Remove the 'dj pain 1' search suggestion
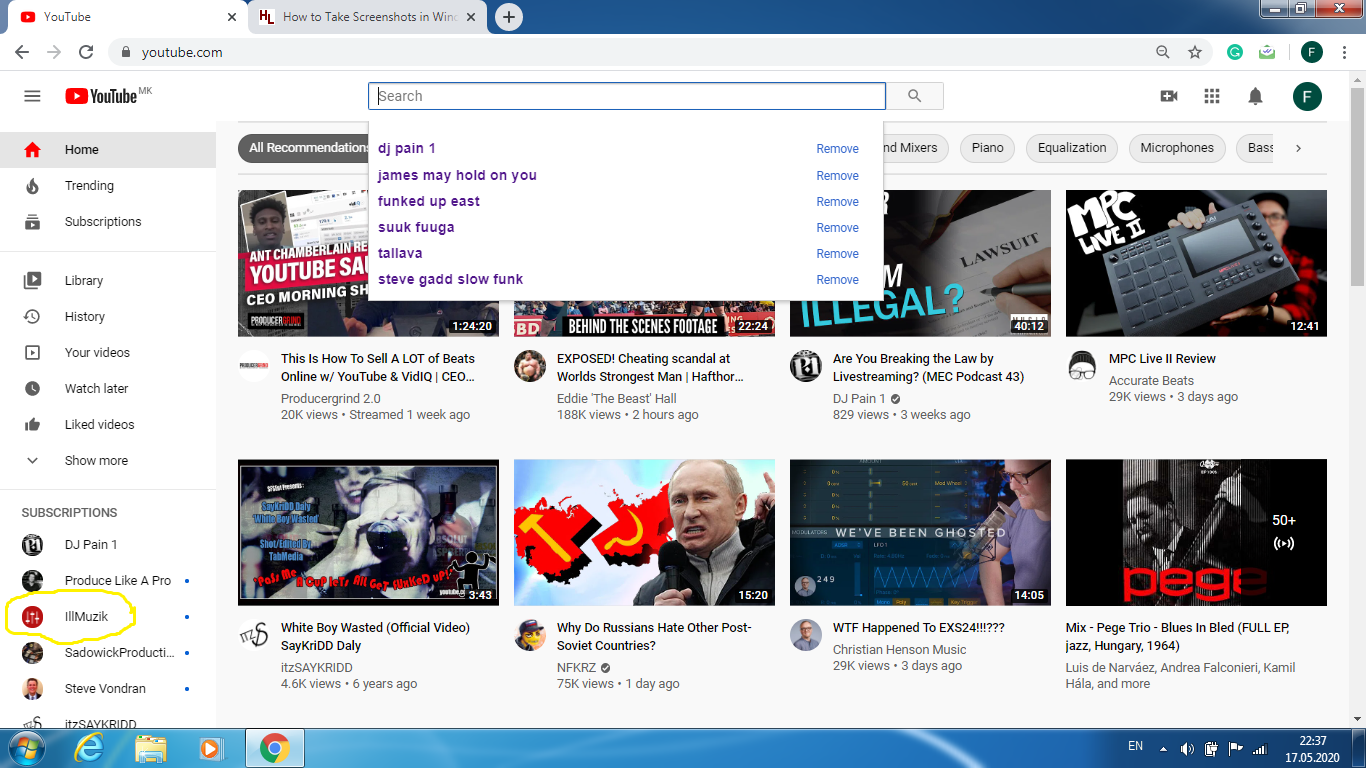This screenshot has height=768, width=1366. coord(837,149)
